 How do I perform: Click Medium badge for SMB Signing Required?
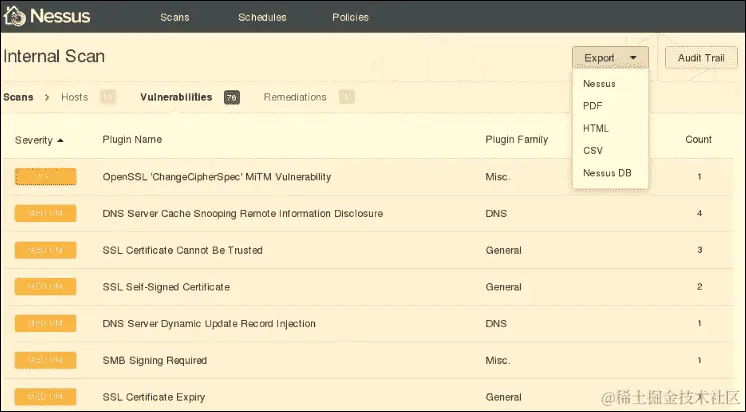[x=45, y=360]
